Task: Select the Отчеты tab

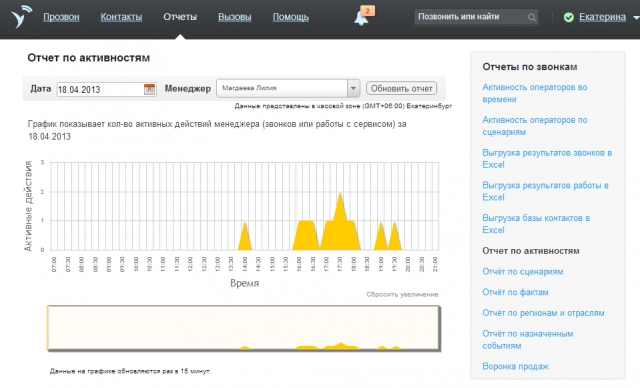Action: [180, 17]
